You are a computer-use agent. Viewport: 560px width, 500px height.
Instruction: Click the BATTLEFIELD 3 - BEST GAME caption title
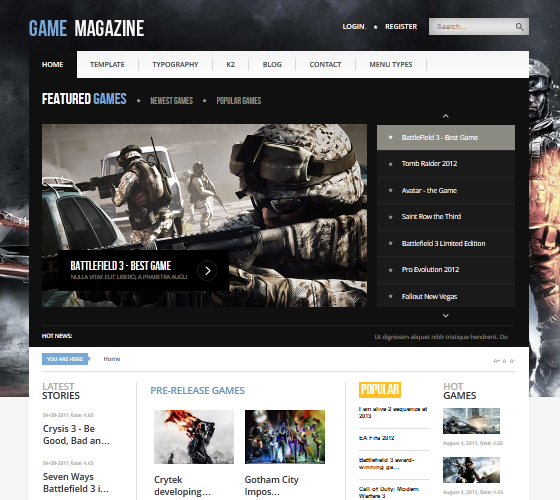tap(121, 266)
